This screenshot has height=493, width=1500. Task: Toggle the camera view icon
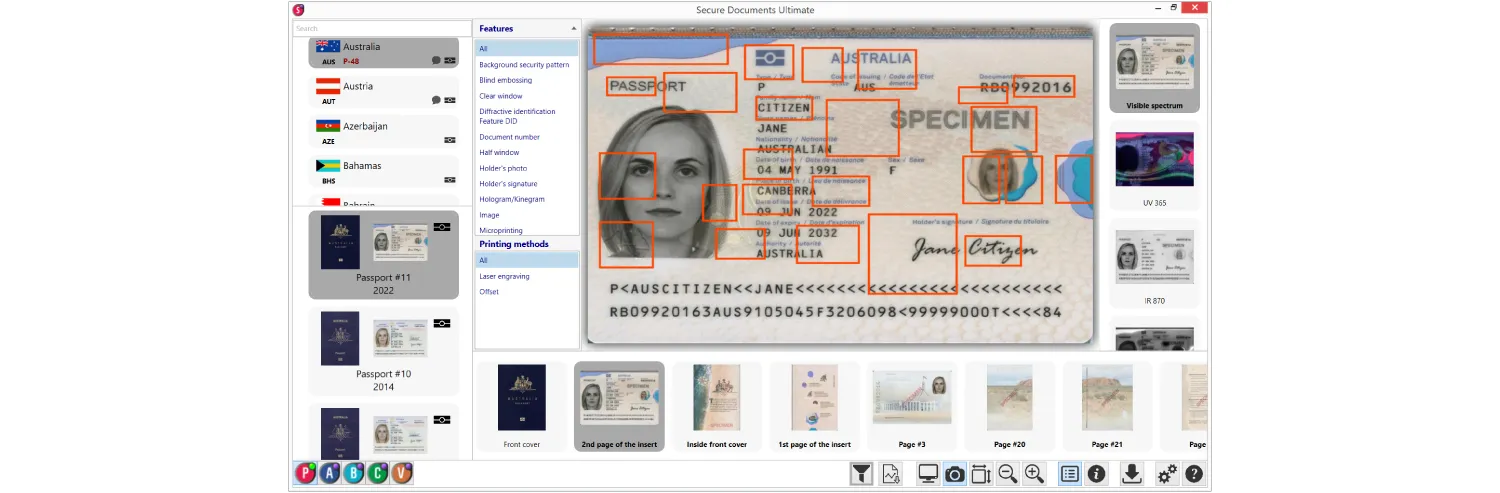[x=955, y=474]
